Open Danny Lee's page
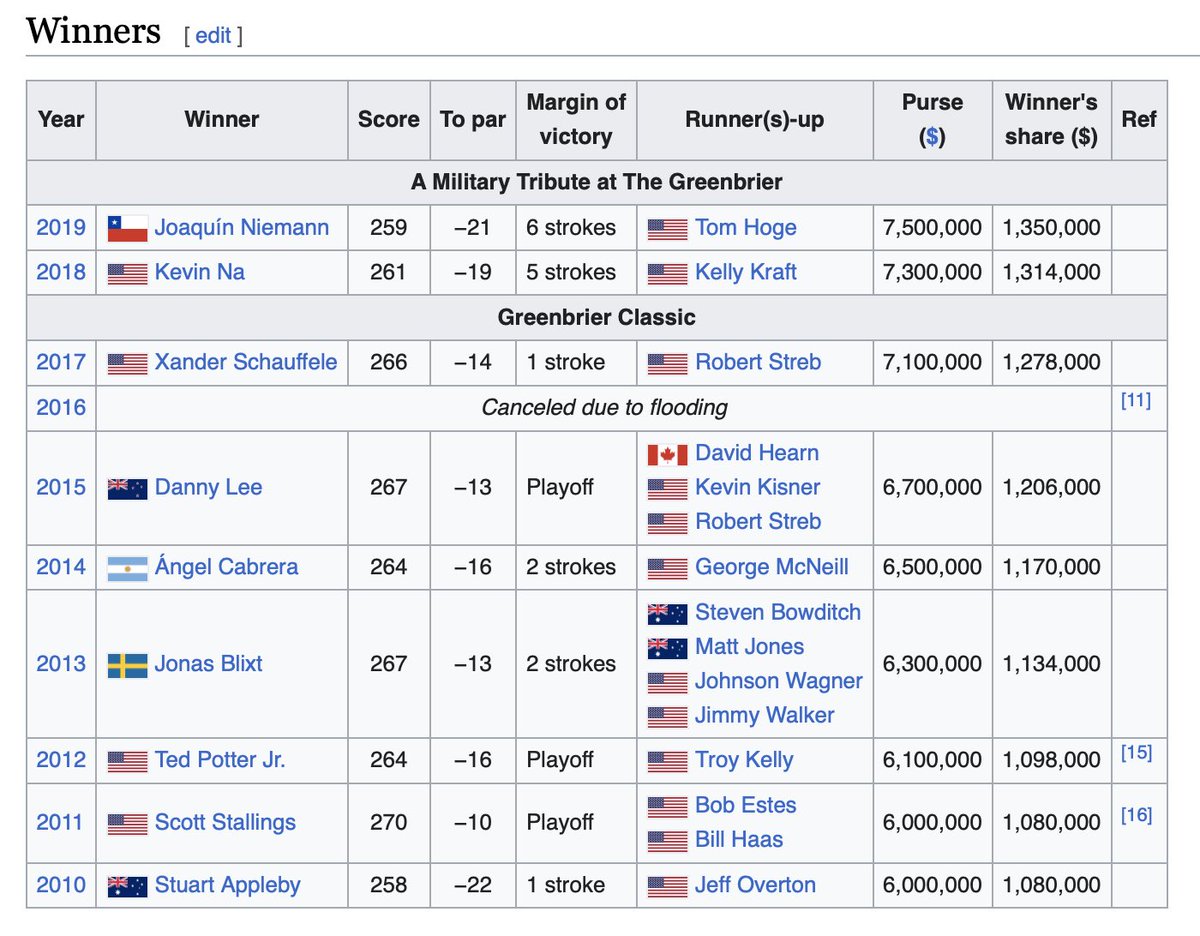This screenshot has height=936, width=1200. click(209, 487)
